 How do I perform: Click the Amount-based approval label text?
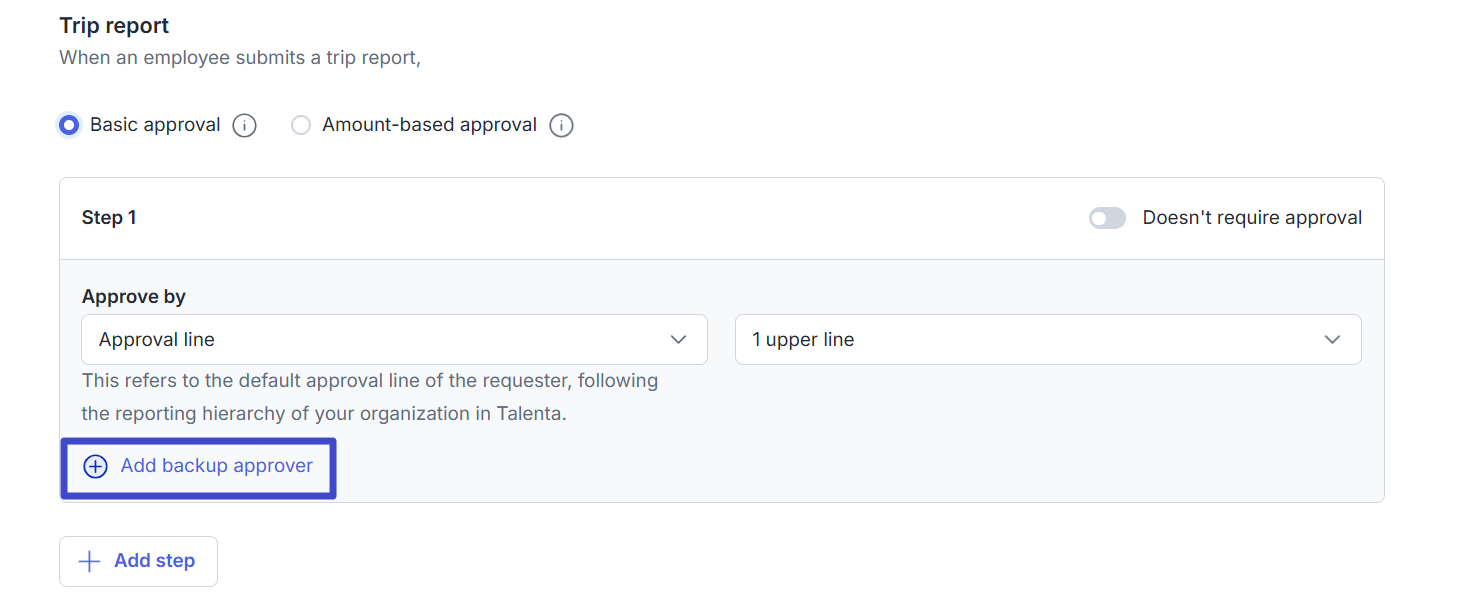coord(429,125)
